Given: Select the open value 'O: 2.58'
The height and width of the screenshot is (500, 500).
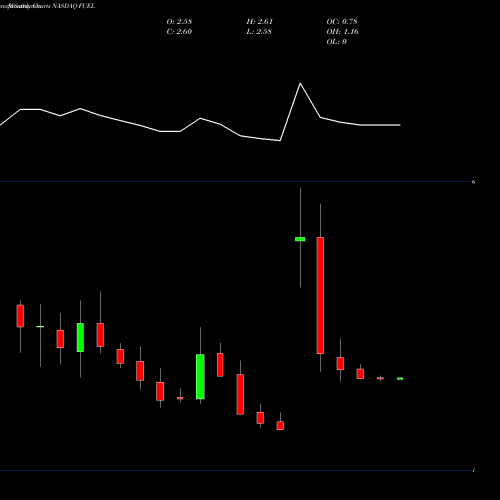Looking at the screenshot, I should pyautogui.click(x=179, y=21).
